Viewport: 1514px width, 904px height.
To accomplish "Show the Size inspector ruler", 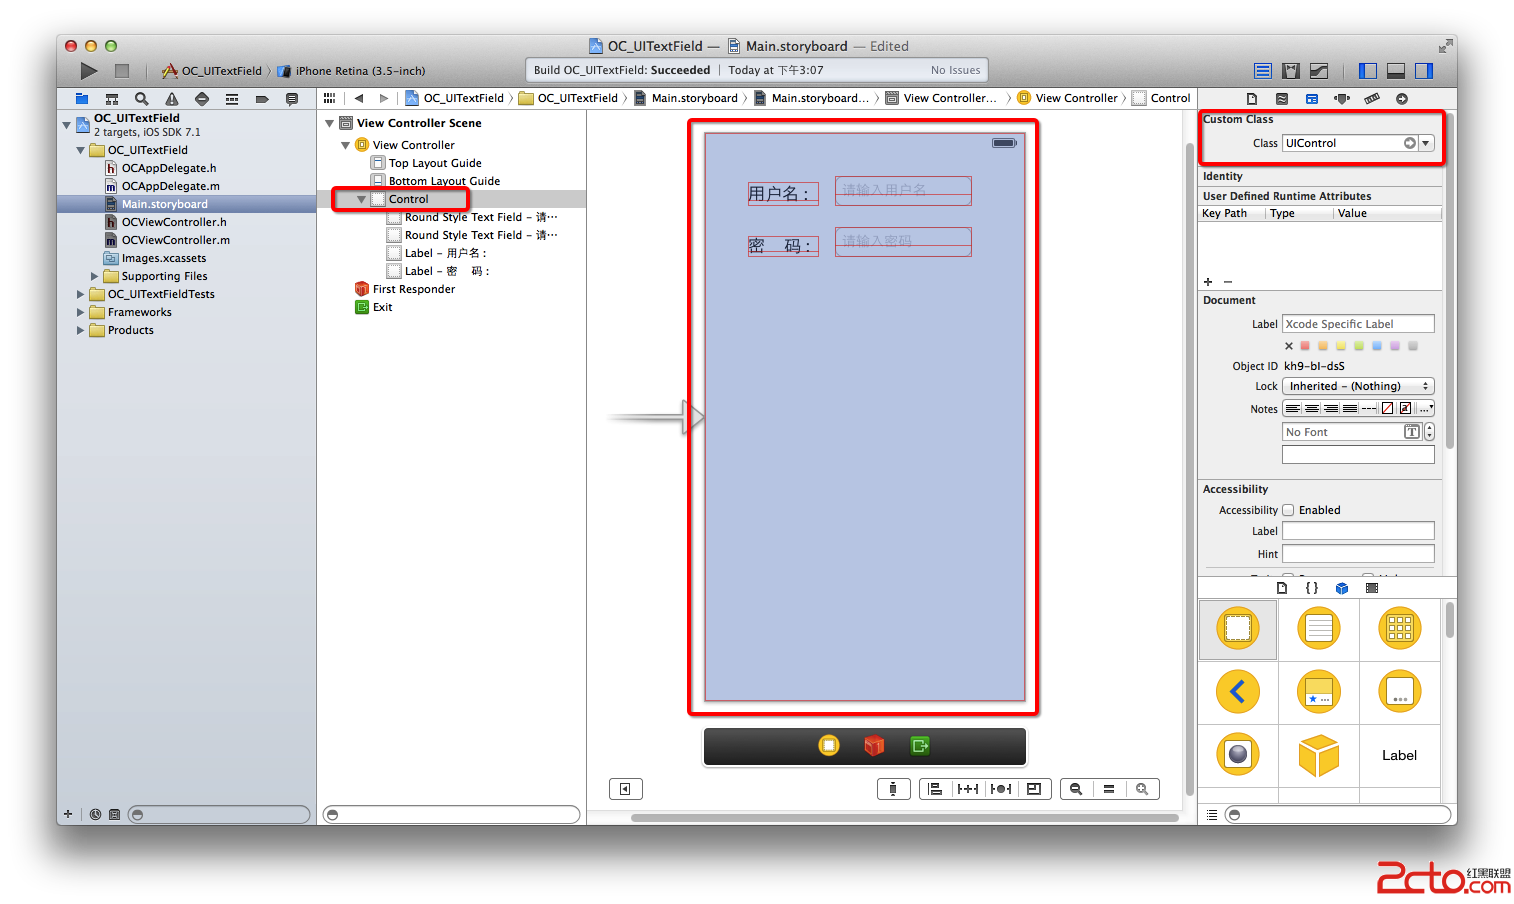I will pos(1372,99).
